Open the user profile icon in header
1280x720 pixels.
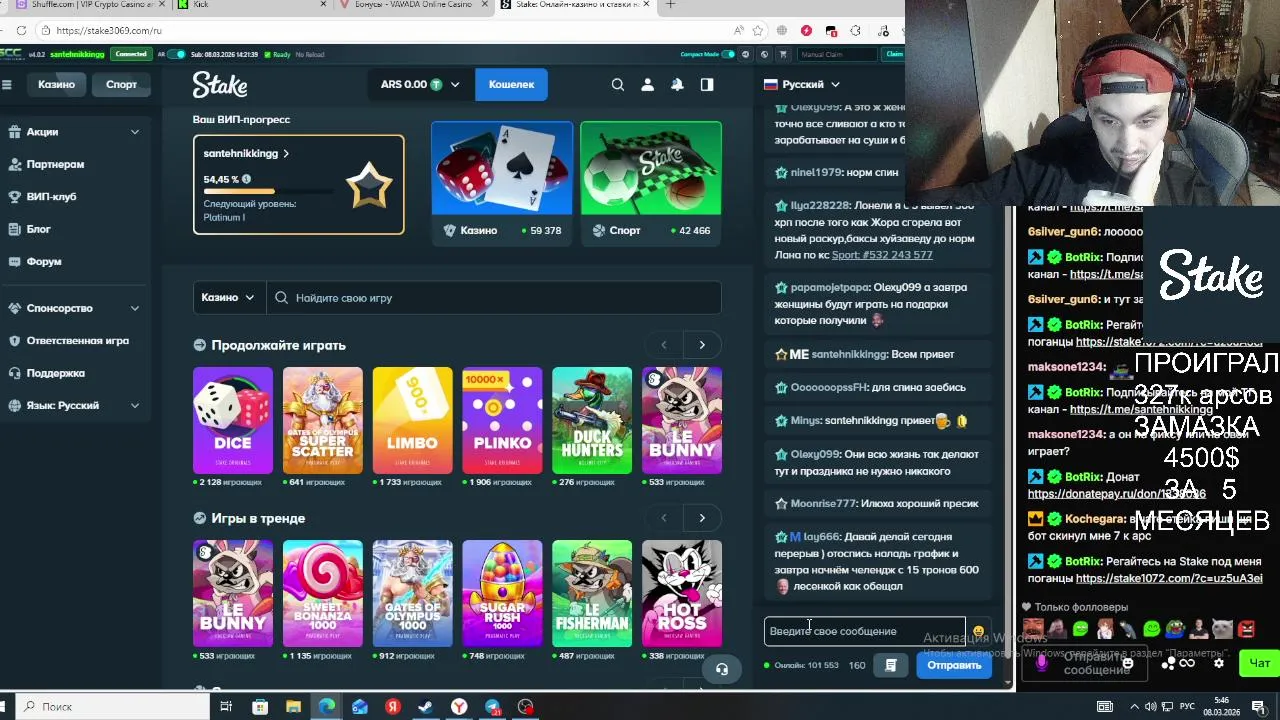[x=647, y=85]
